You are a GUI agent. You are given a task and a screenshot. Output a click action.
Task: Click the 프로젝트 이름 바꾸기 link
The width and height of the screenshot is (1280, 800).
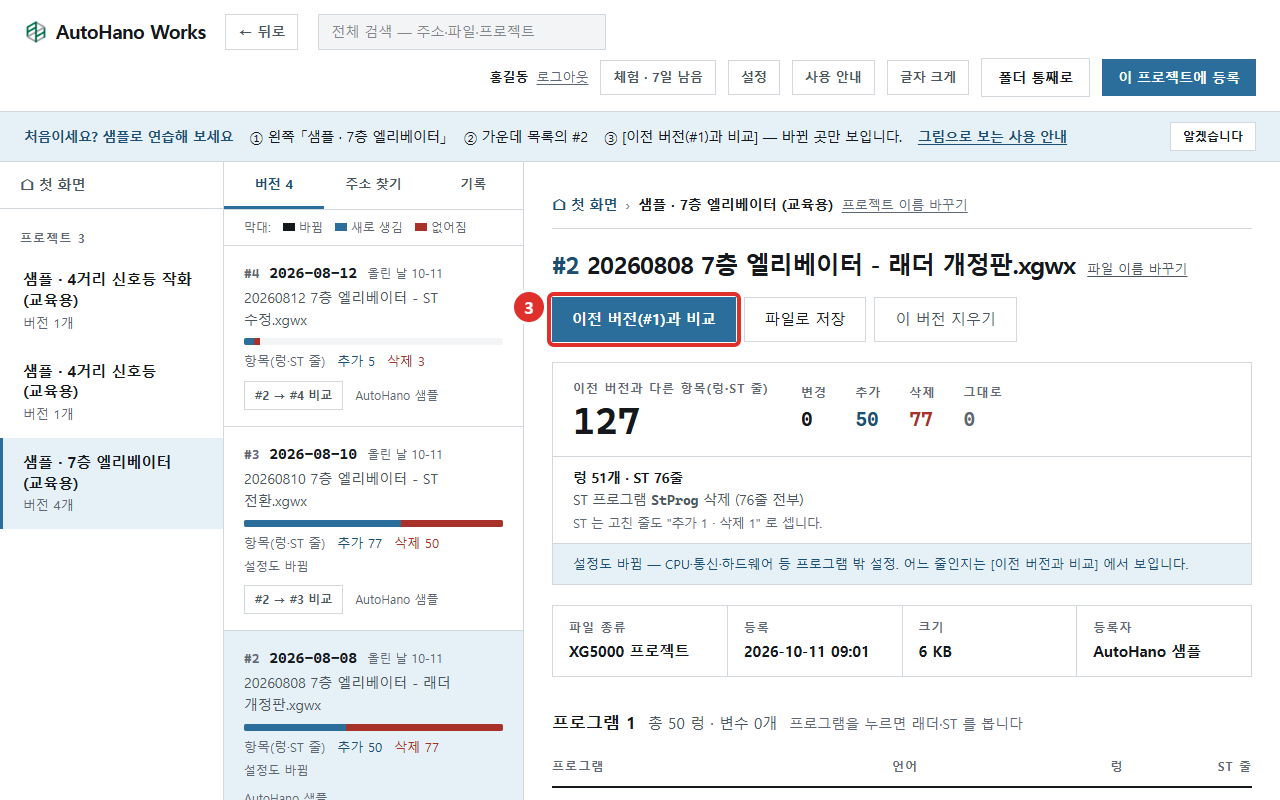pos(905,205)
